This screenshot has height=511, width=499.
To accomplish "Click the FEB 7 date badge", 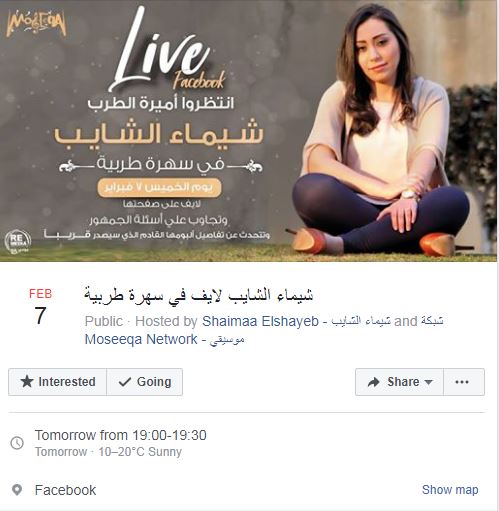I will (40, 307).
